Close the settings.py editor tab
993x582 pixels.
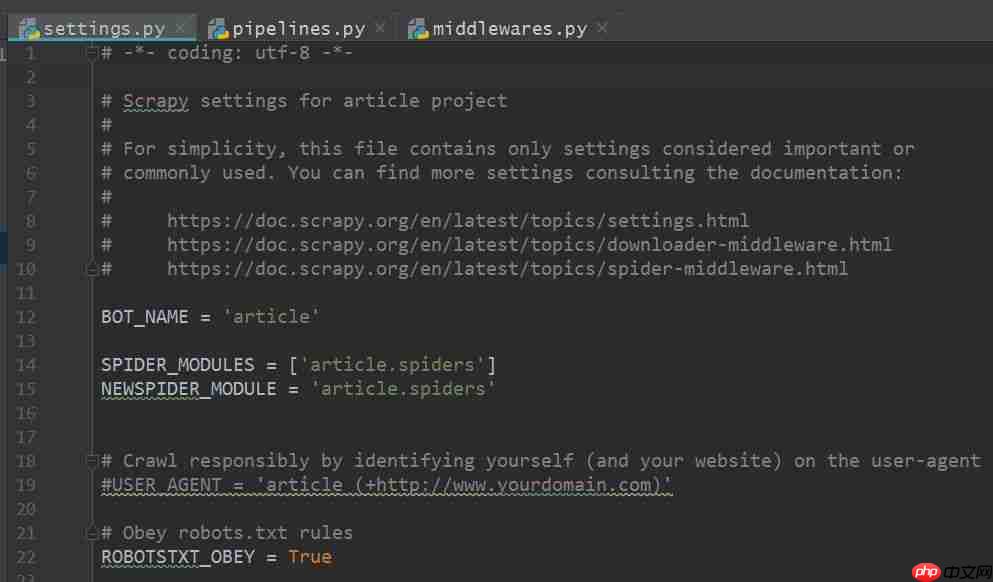(x=180, y=28)
